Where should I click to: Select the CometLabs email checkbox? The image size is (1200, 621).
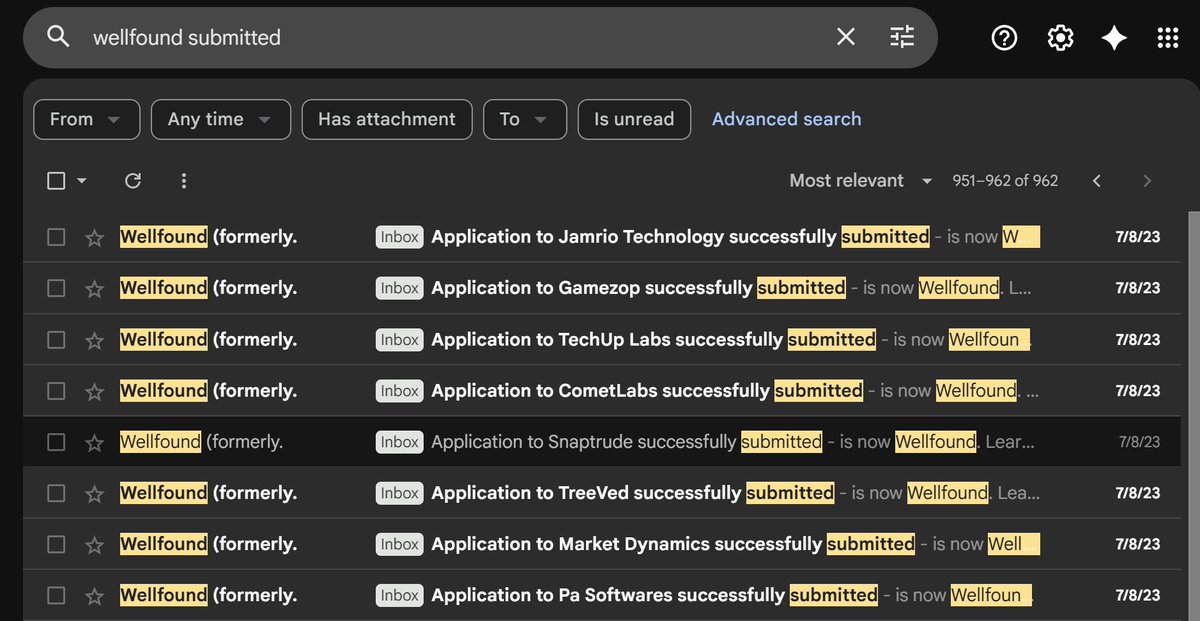[56, 391]
